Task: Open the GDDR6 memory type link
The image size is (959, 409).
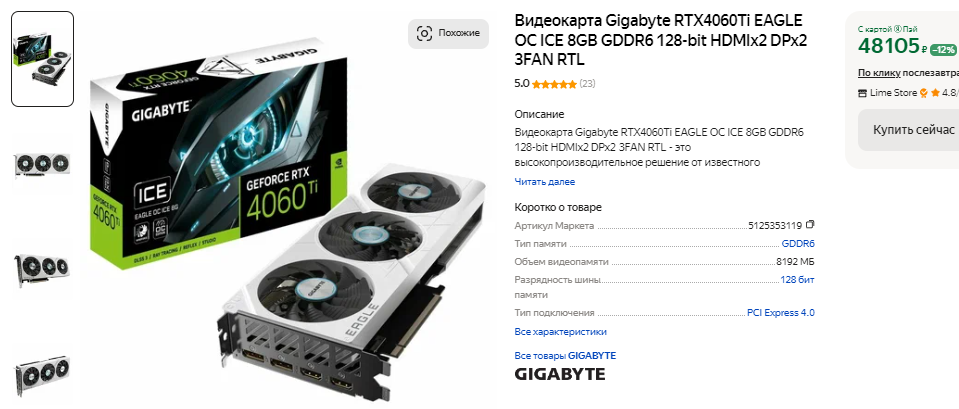Action: click(798, 244)
